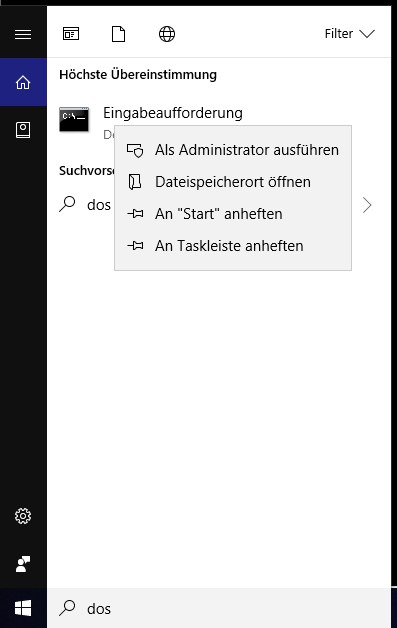The image size is (397, 628).
Task: Select the Home icon in sidebar
Action: (x=23, y=83)
